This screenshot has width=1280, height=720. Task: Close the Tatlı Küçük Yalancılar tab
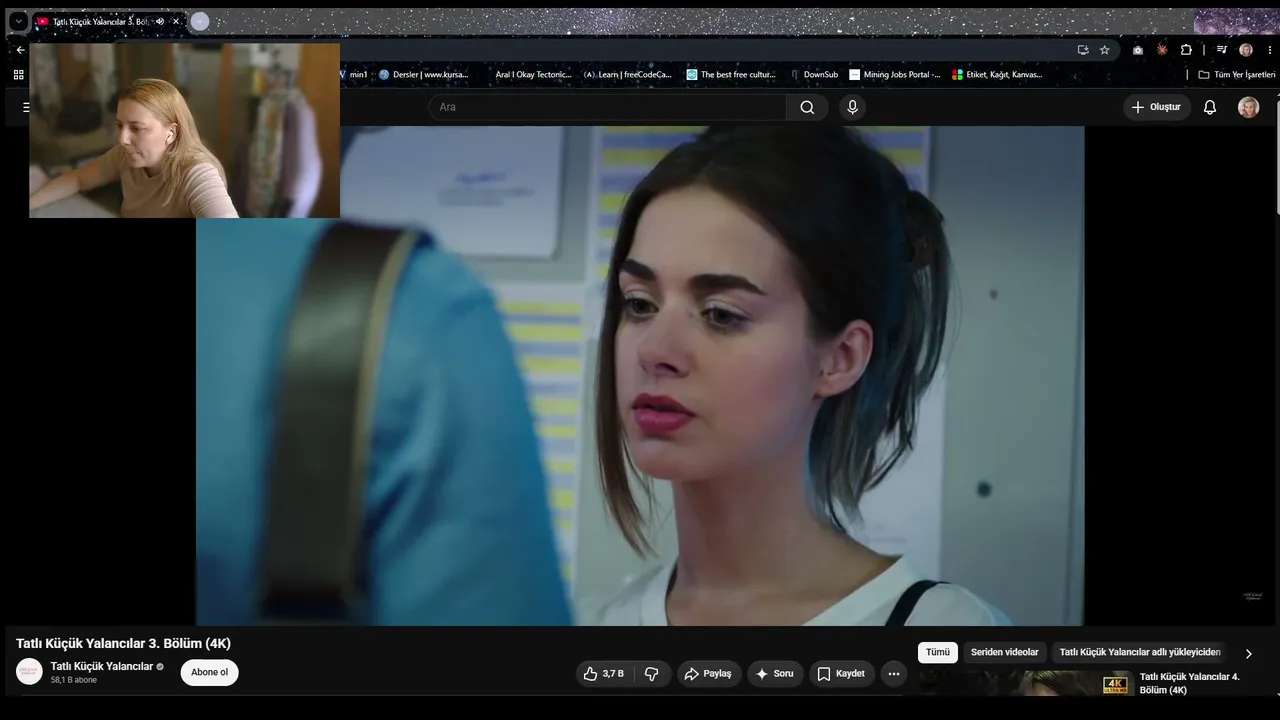pyautogui.click(x=176, y=21)
